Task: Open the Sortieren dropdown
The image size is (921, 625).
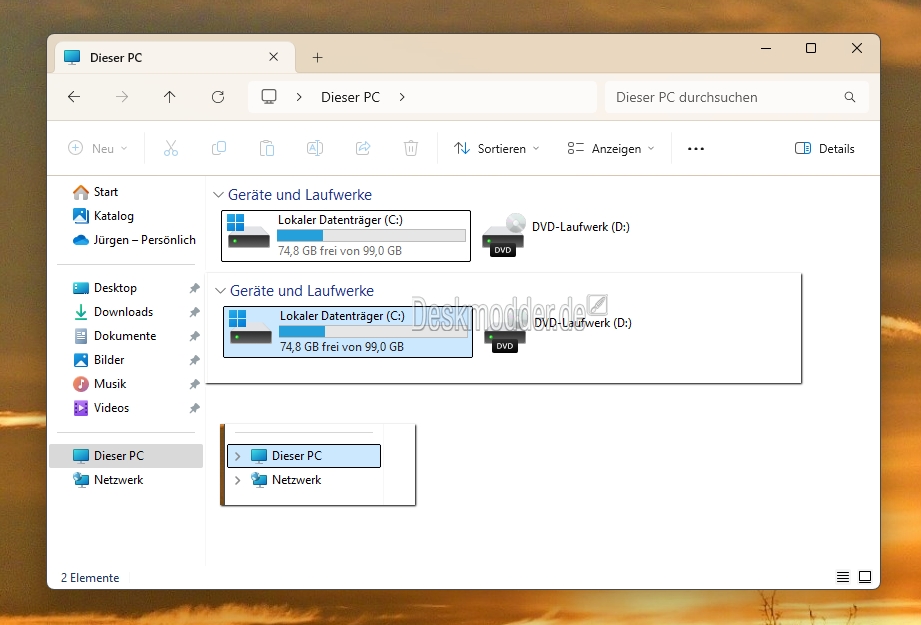Action: (496, 148)
